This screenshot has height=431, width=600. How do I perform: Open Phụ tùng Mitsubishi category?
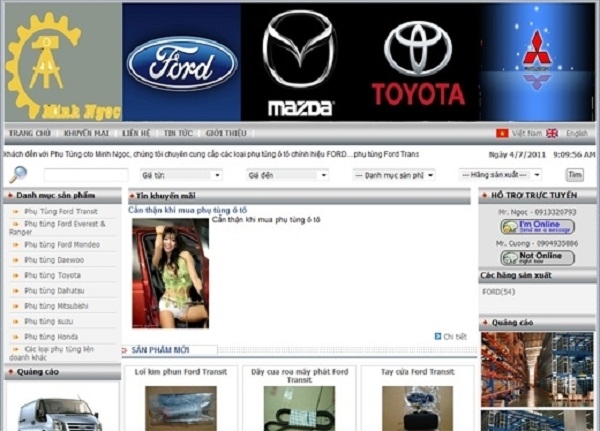point(56,306)
